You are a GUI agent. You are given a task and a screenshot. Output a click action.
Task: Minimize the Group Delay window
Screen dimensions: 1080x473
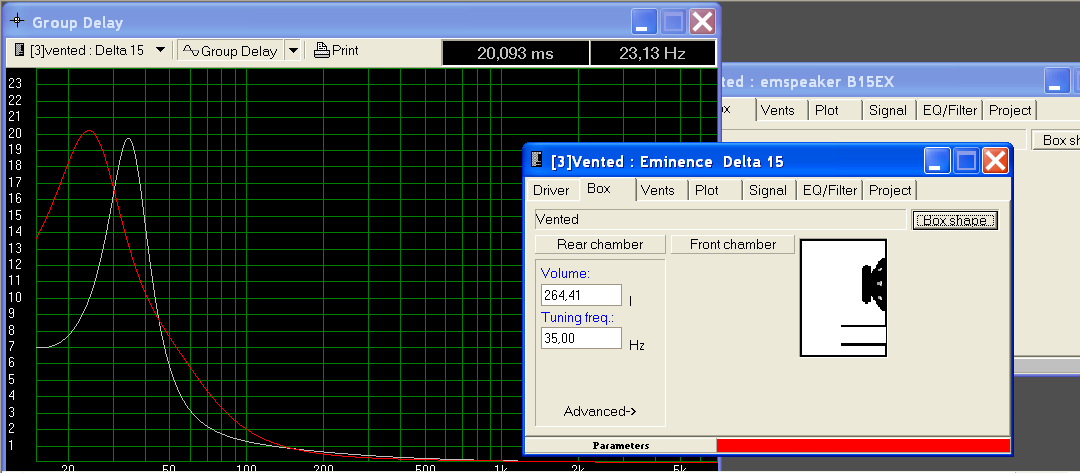tap(644, 22)
